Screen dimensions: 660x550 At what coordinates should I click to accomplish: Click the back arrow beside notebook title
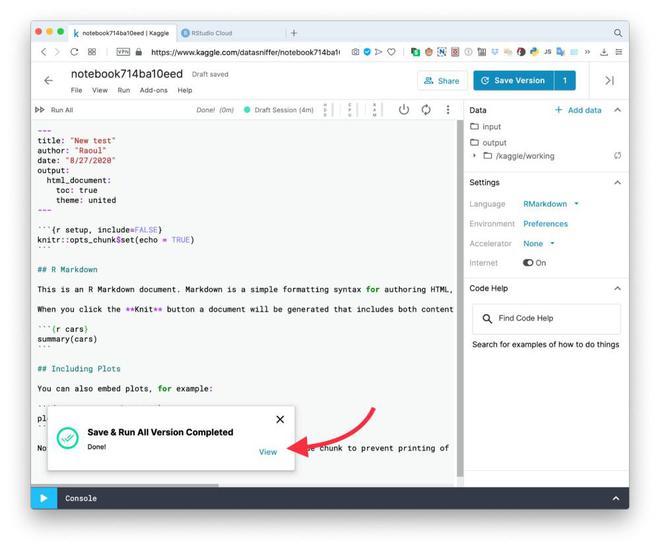click(48, 80)
